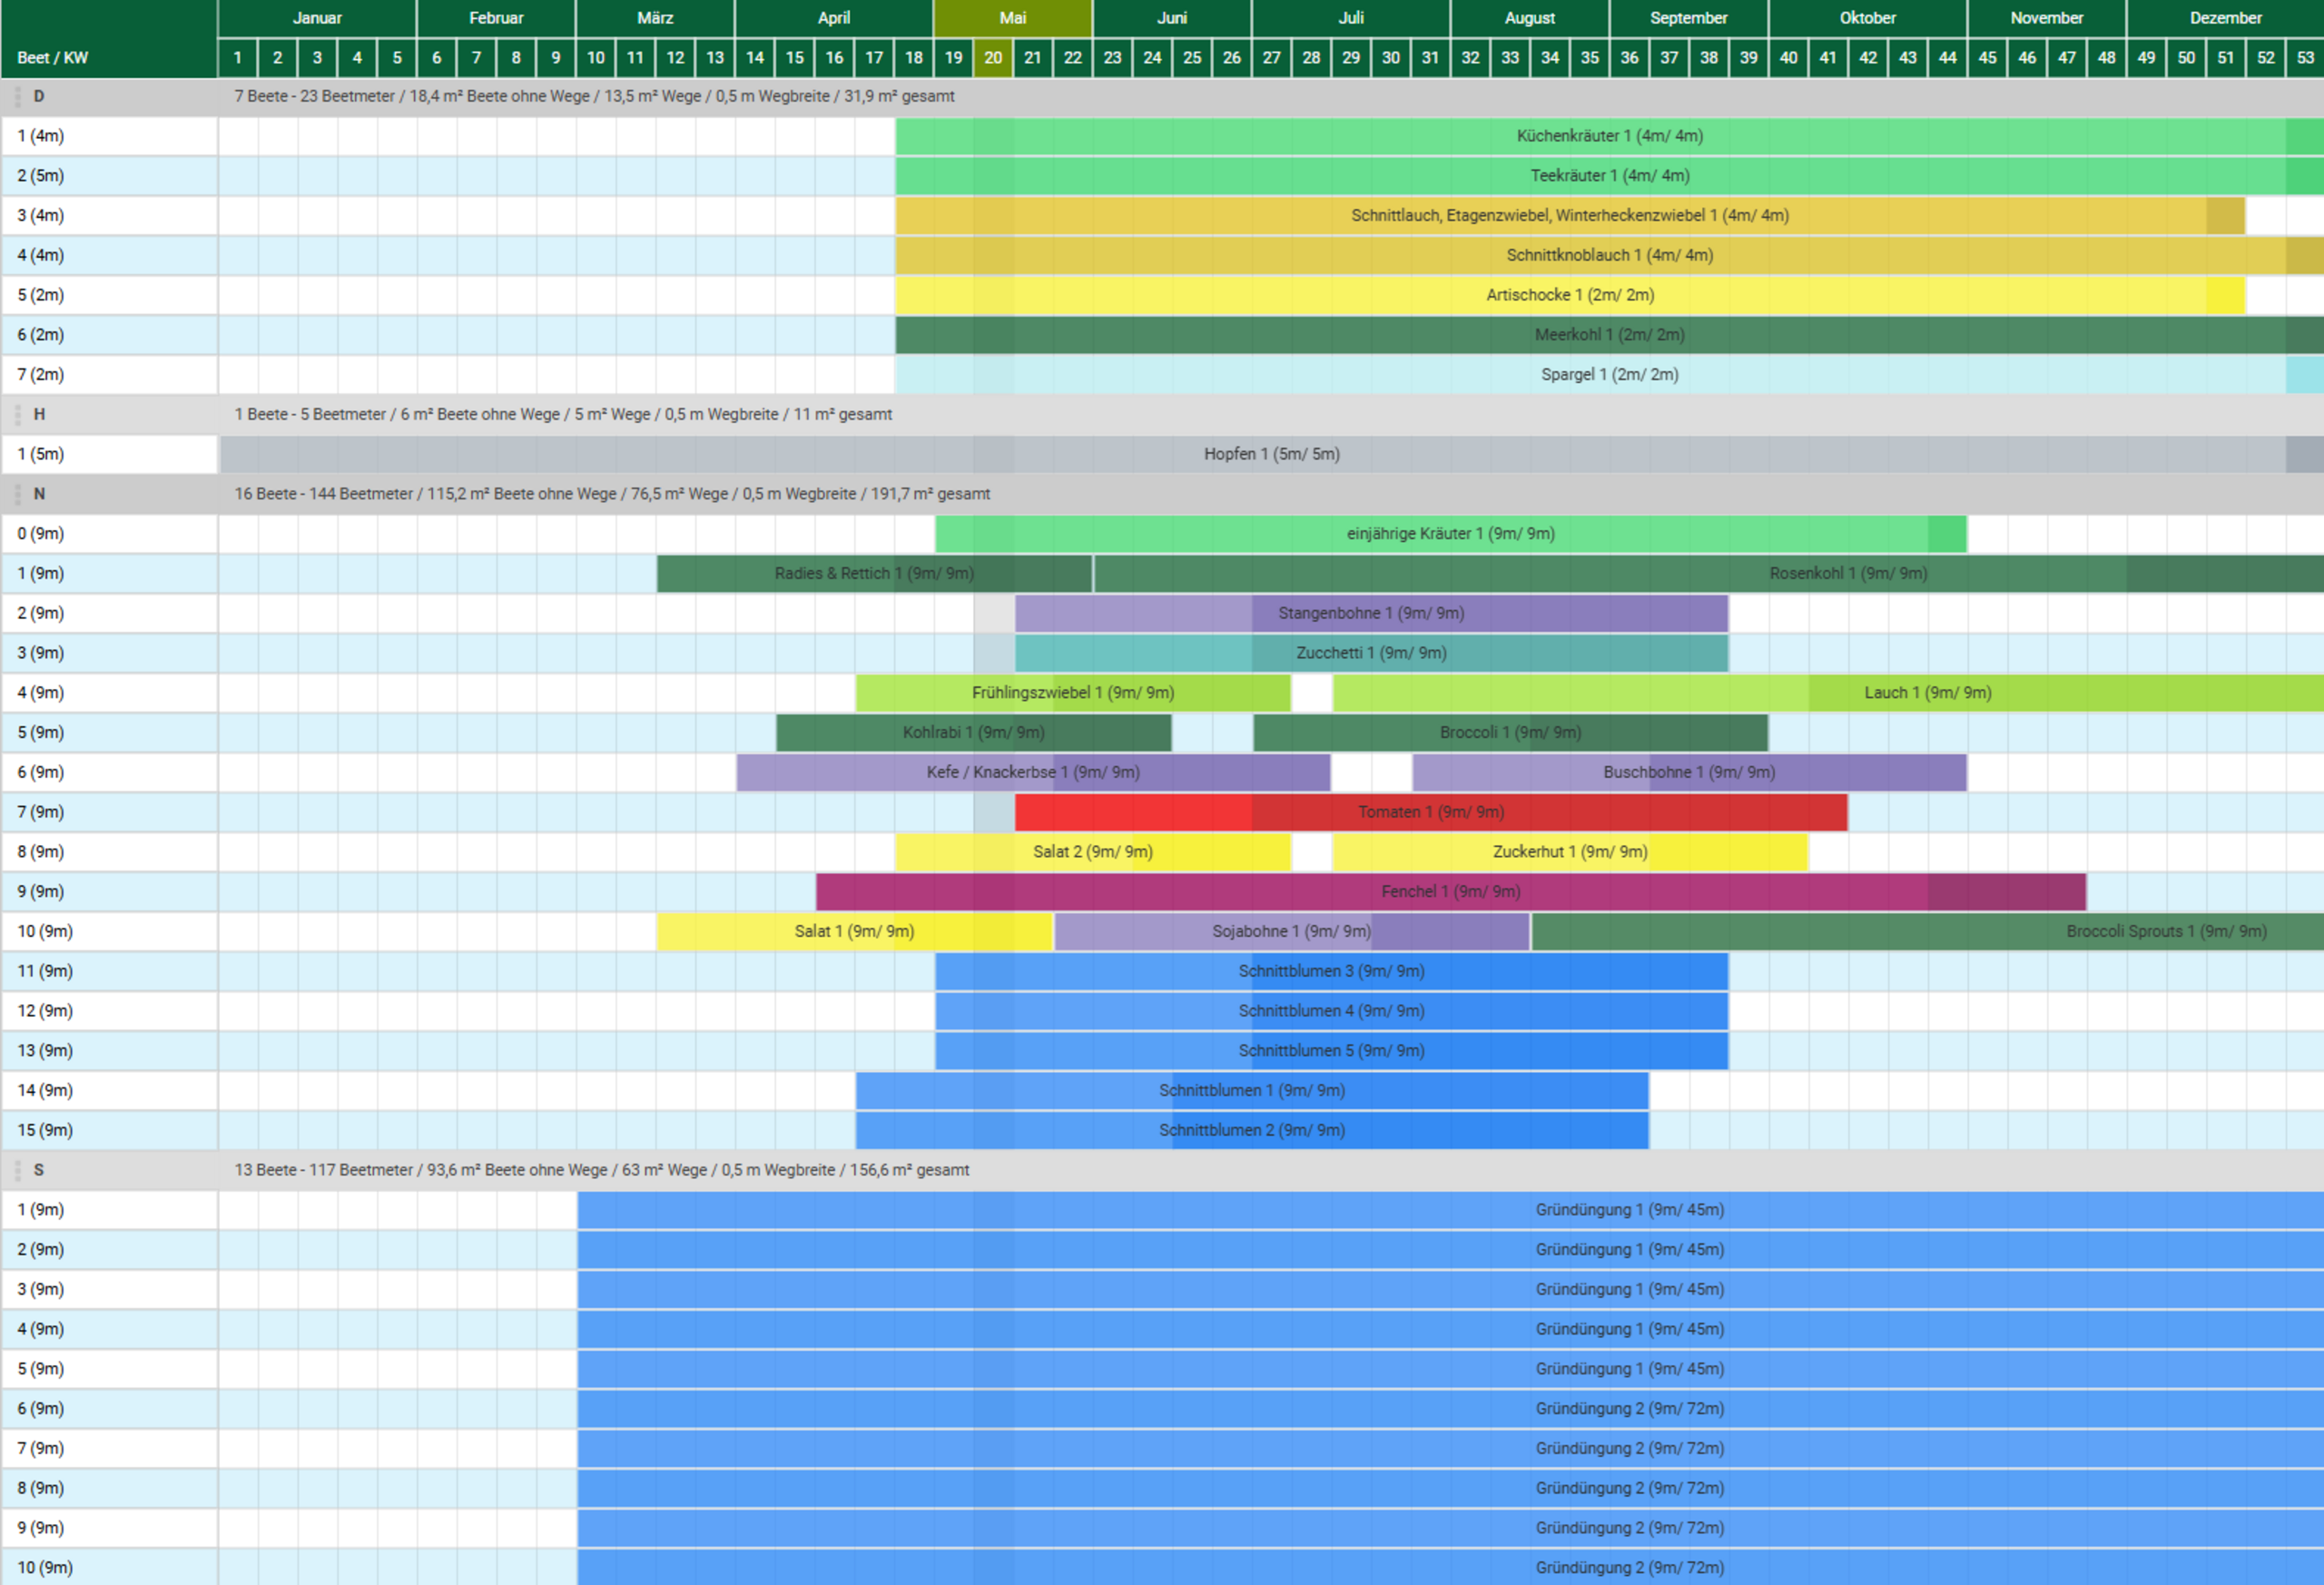Click the drag handle icon beside section N
Image resolution: width=2324 pixels, height=1585 pixels.
click(17, 494)
